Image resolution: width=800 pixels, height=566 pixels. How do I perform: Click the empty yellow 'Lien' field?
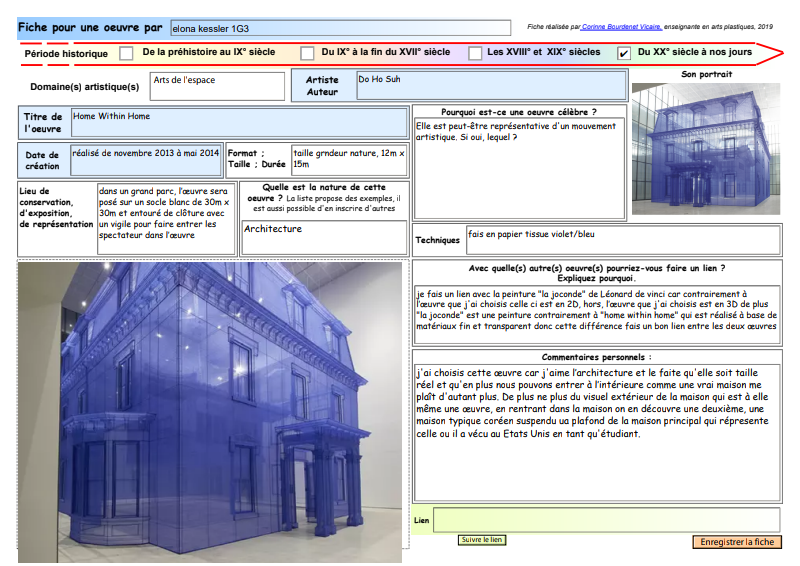pos(606,520)
